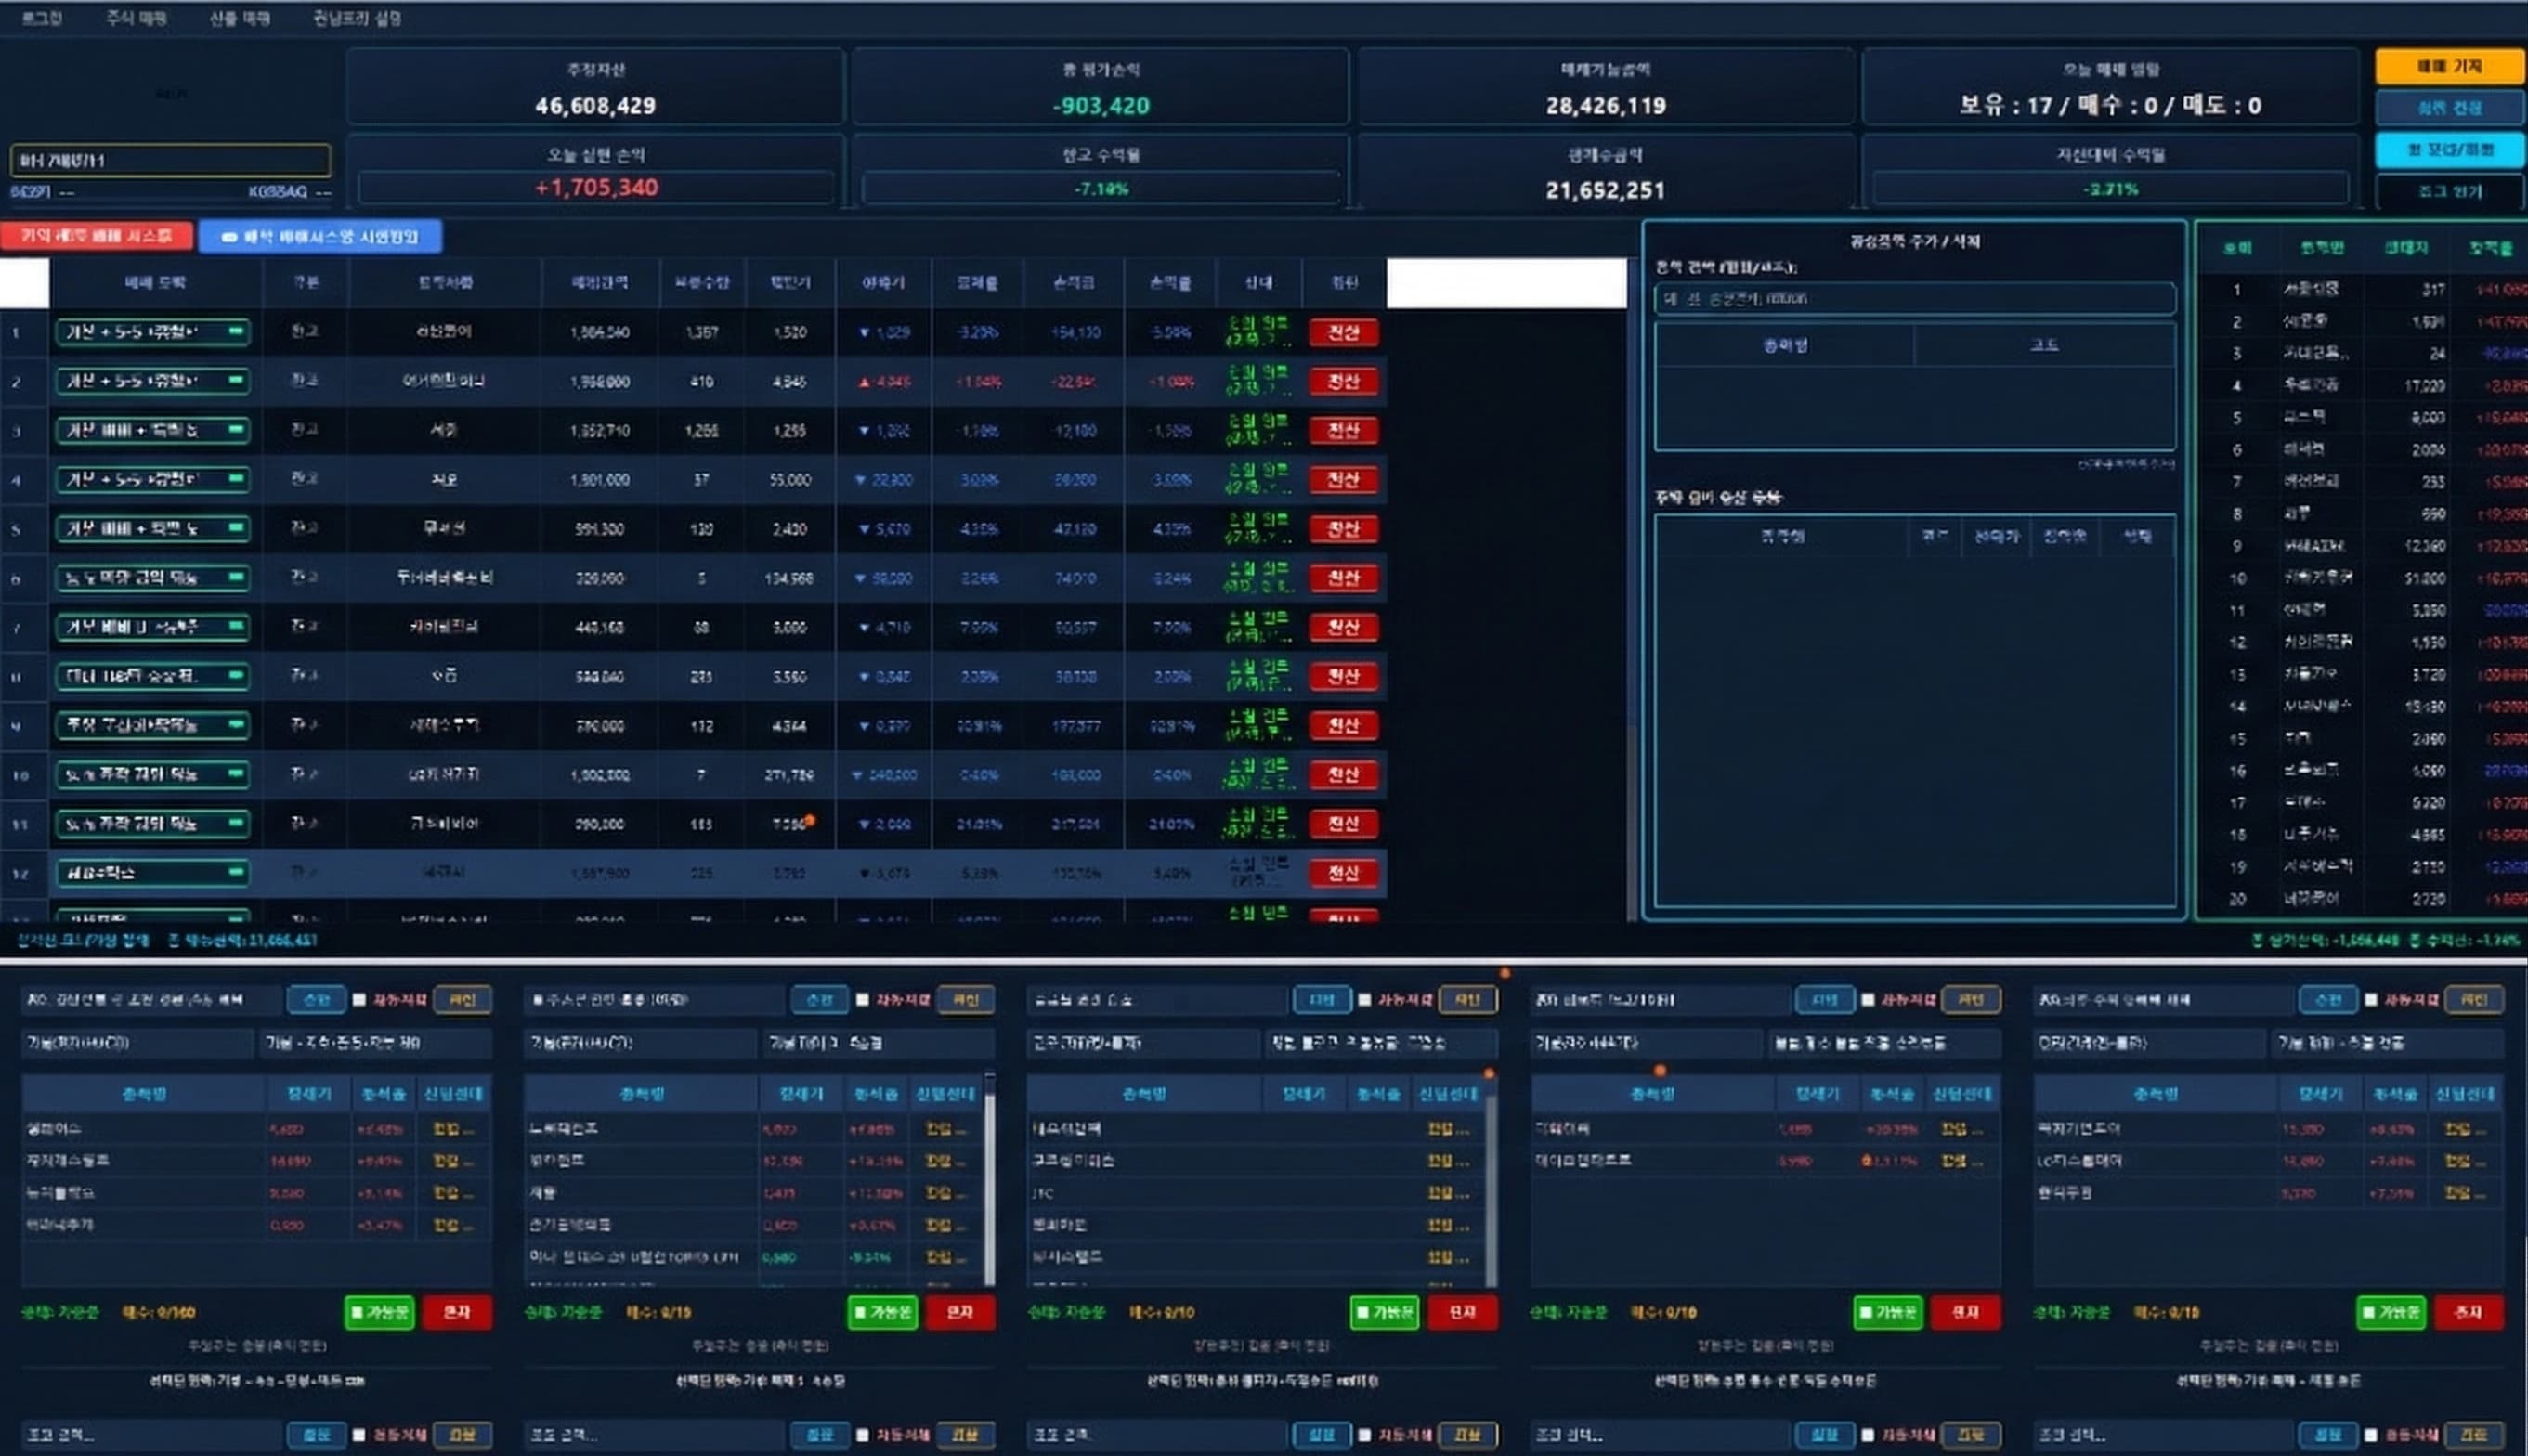Enable the auto-trade checkbox in the first bottom panel header

click(357, 1000)
